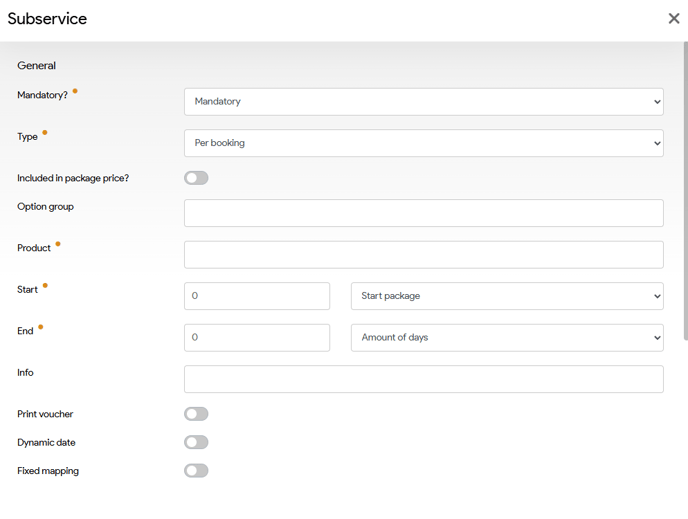Open the Type dropdown showing Per booking

pyautogui.click(x=423, y=143)
